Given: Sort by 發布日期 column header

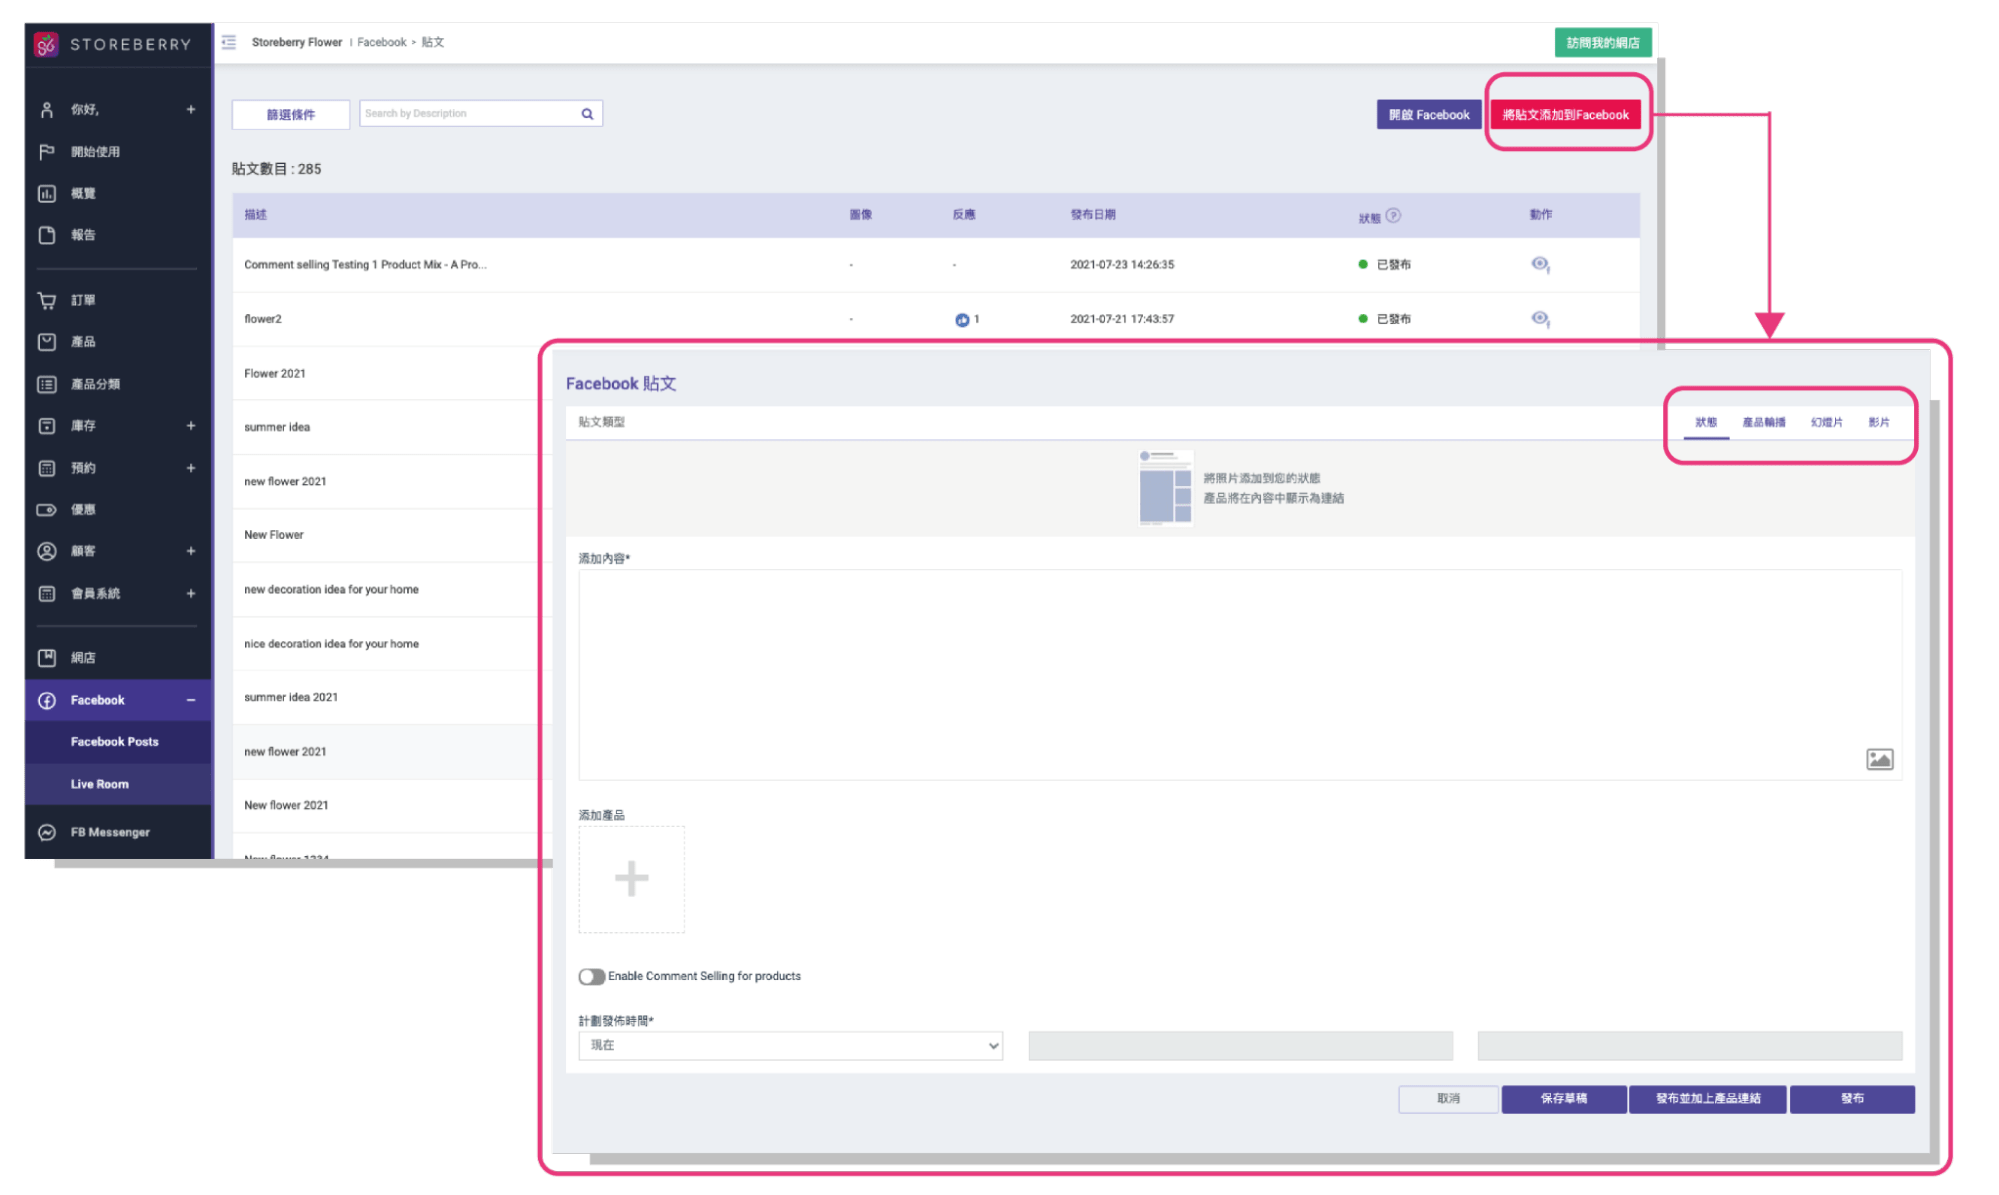Looking at the screenshot, I should (1092, 215).
